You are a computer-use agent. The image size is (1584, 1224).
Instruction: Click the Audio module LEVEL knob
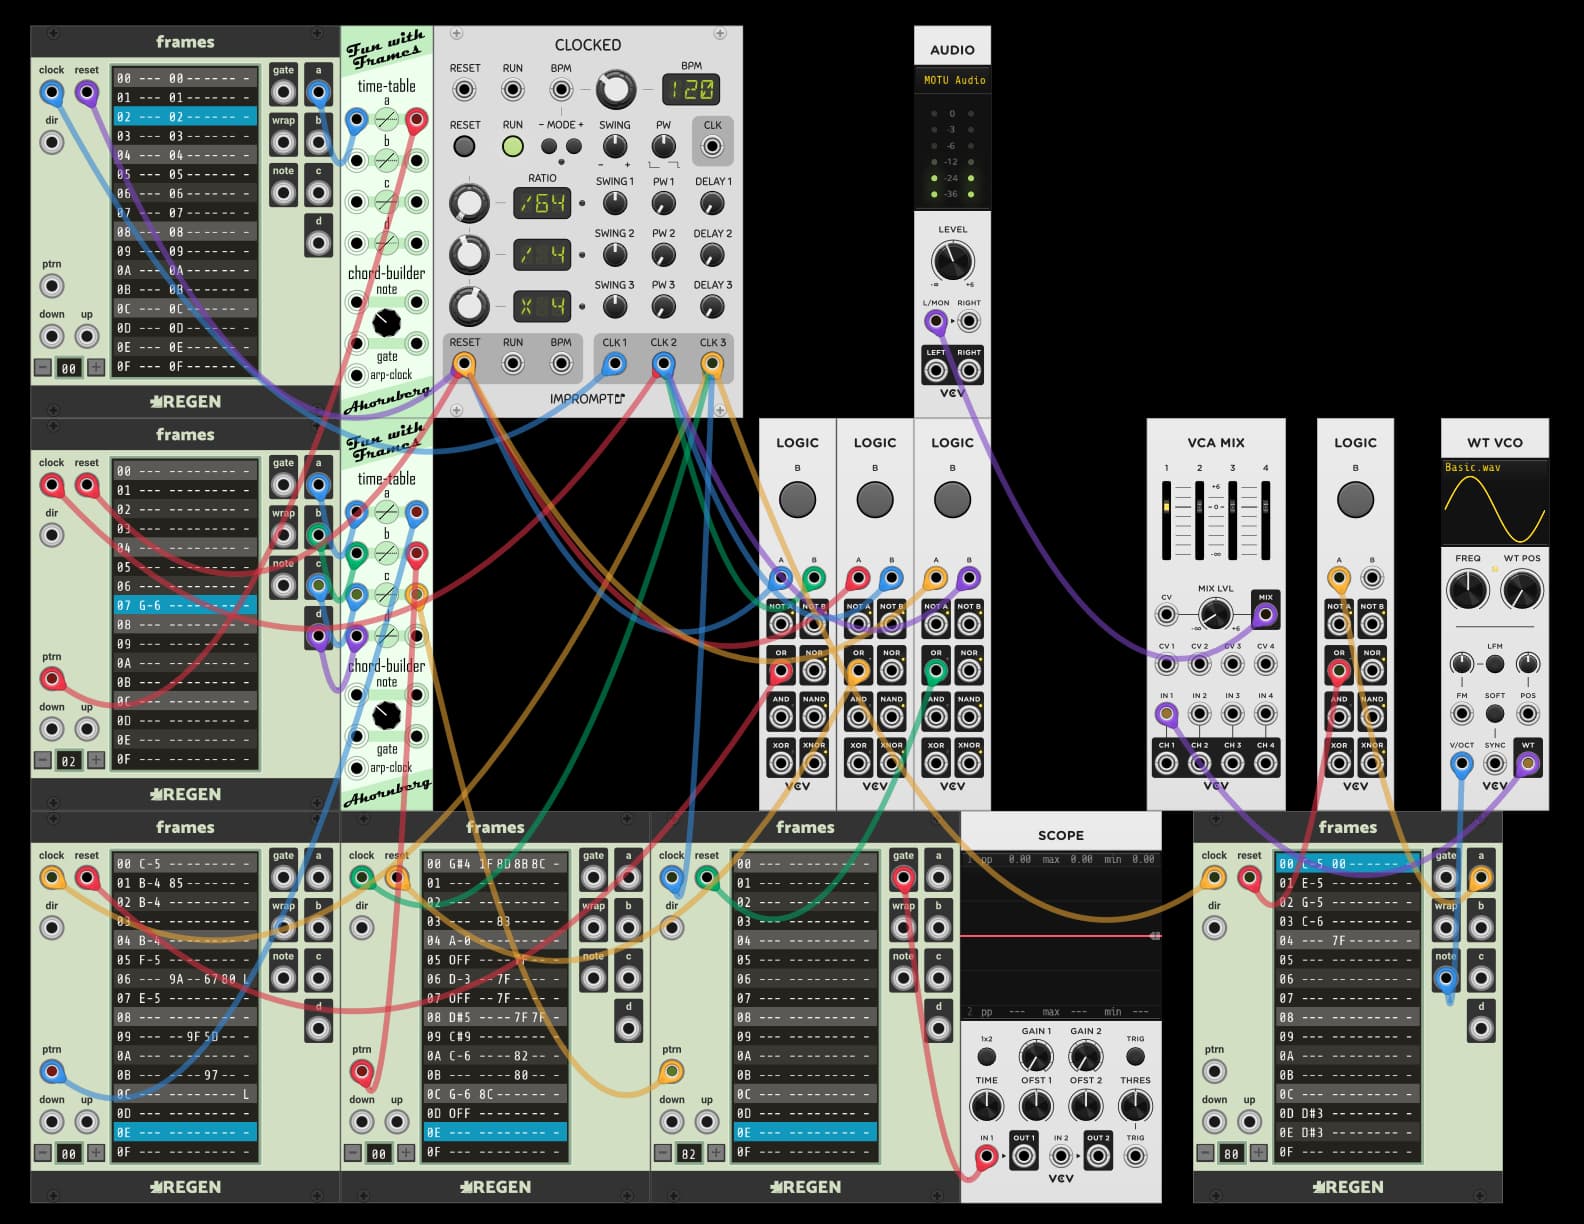(x=952, y=262)
